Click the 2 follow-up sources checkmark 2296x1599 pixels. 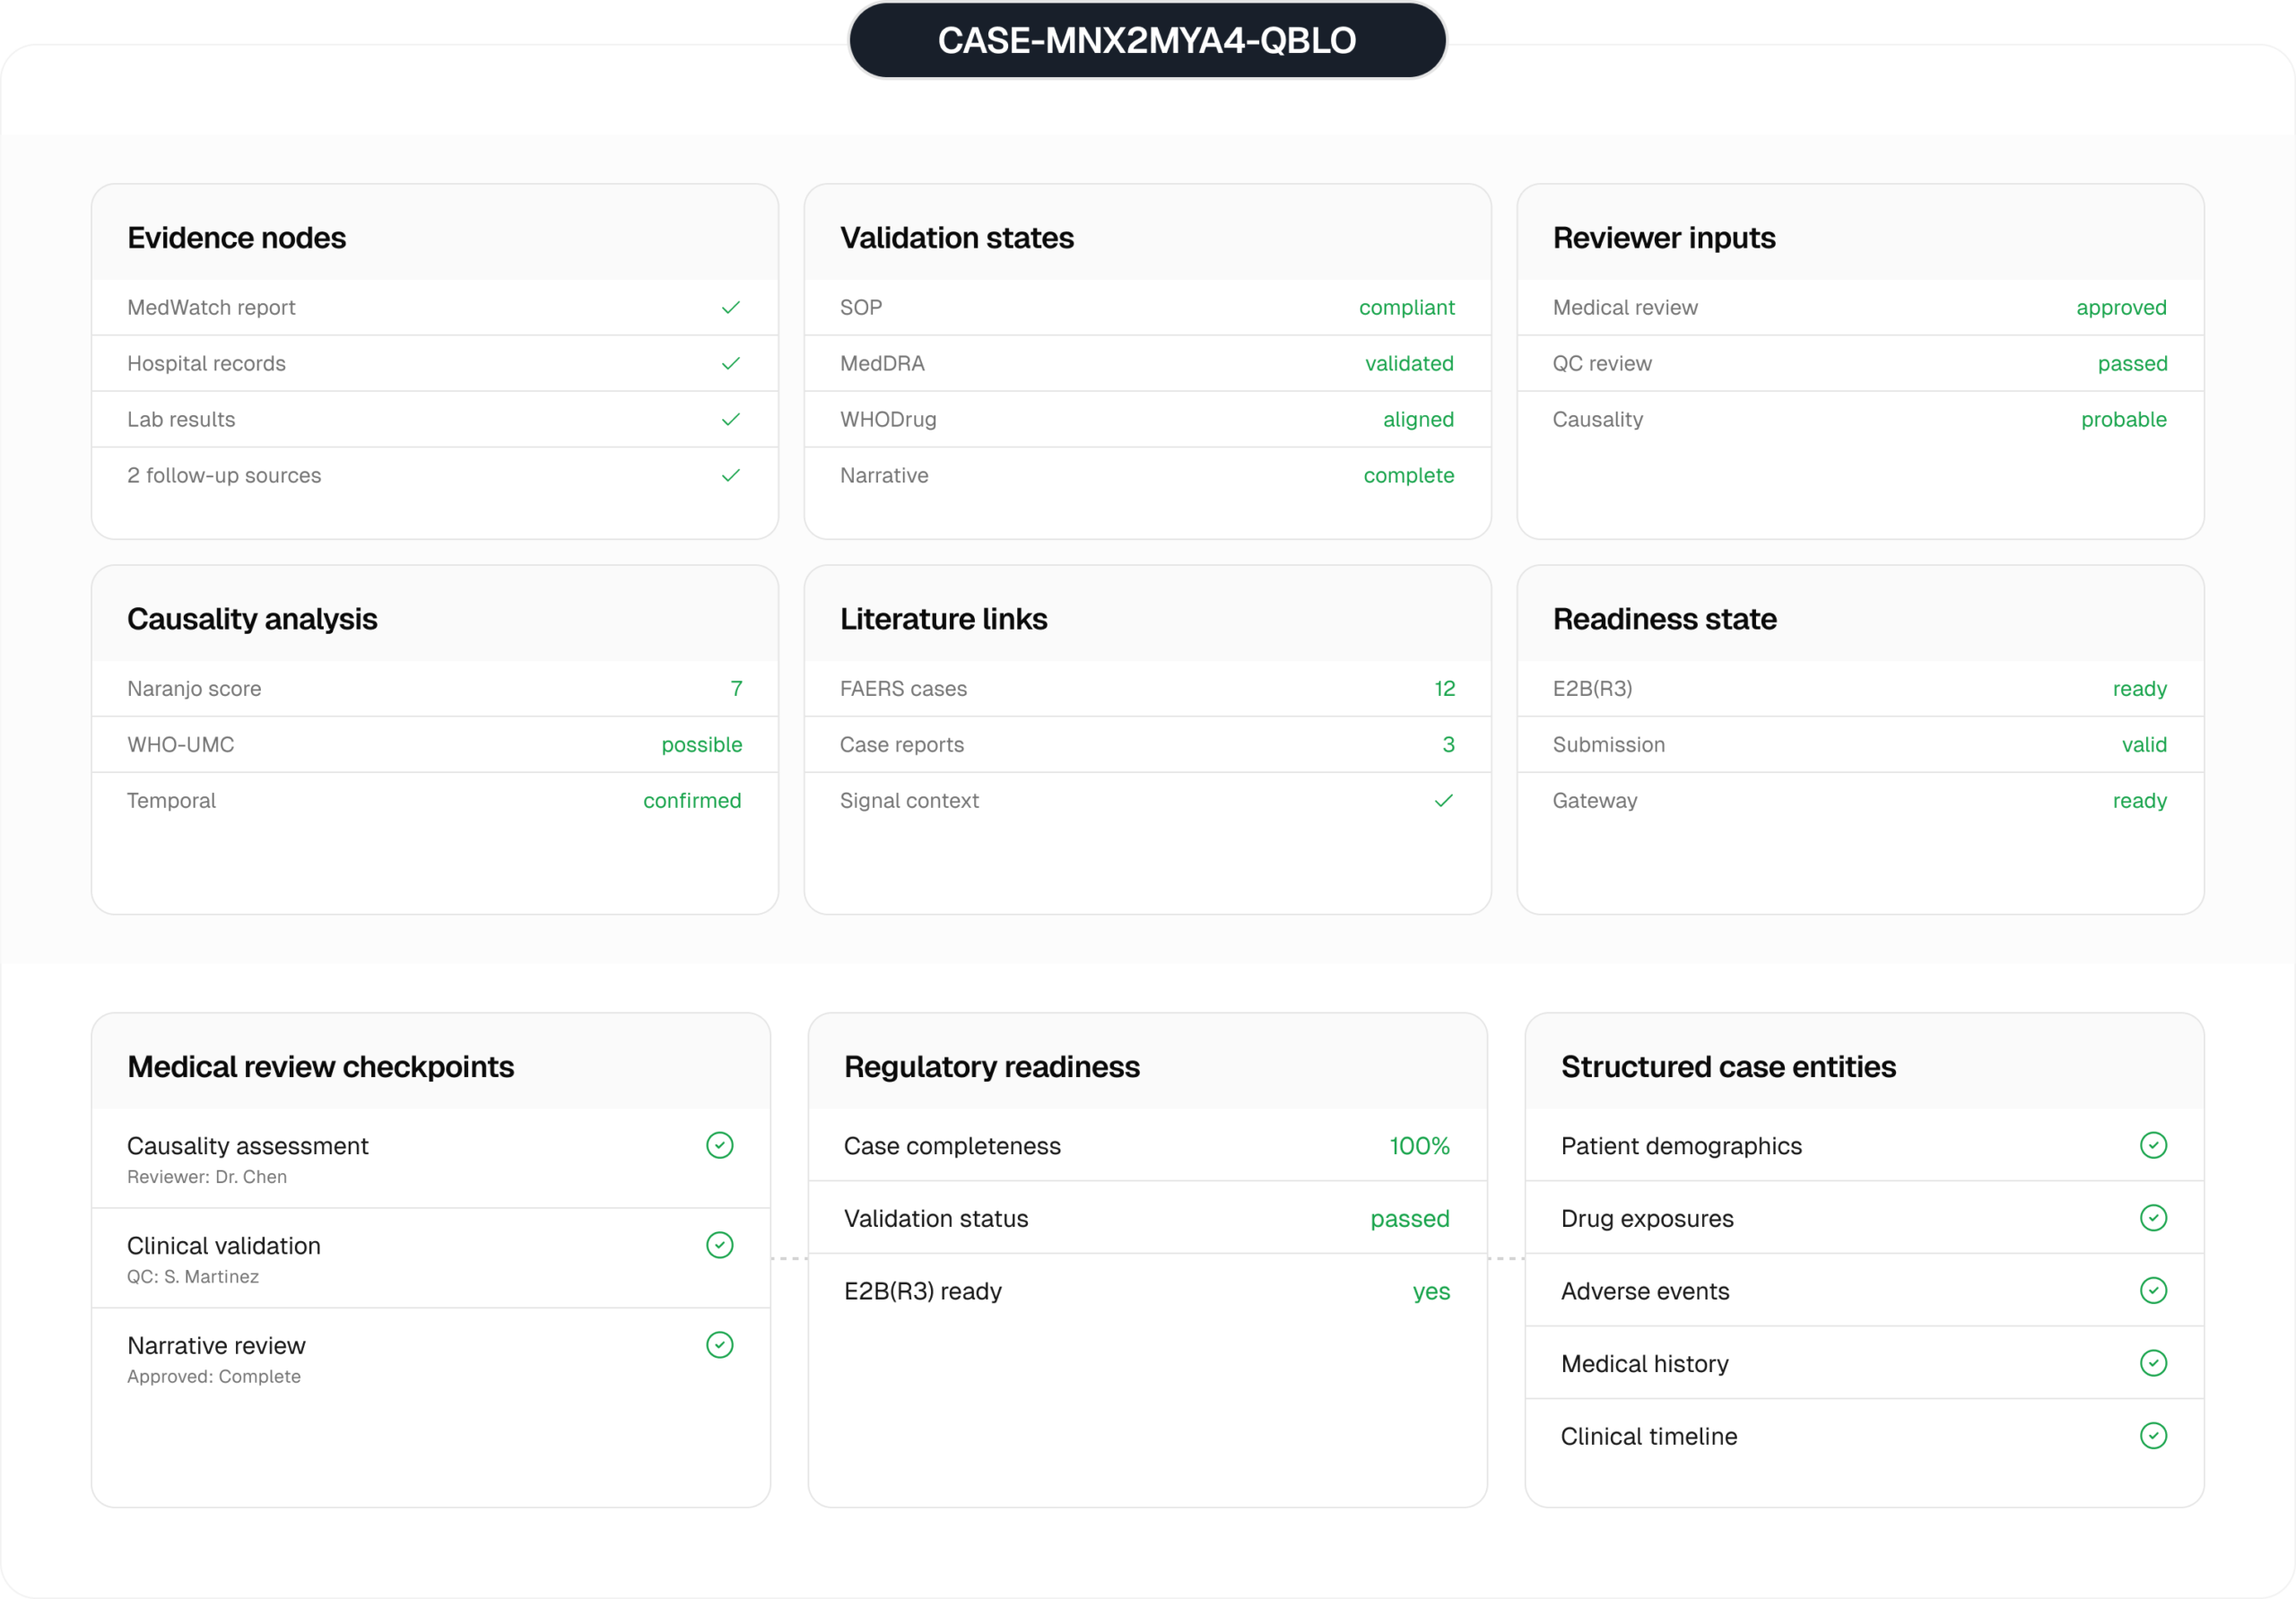pos(731,475)
